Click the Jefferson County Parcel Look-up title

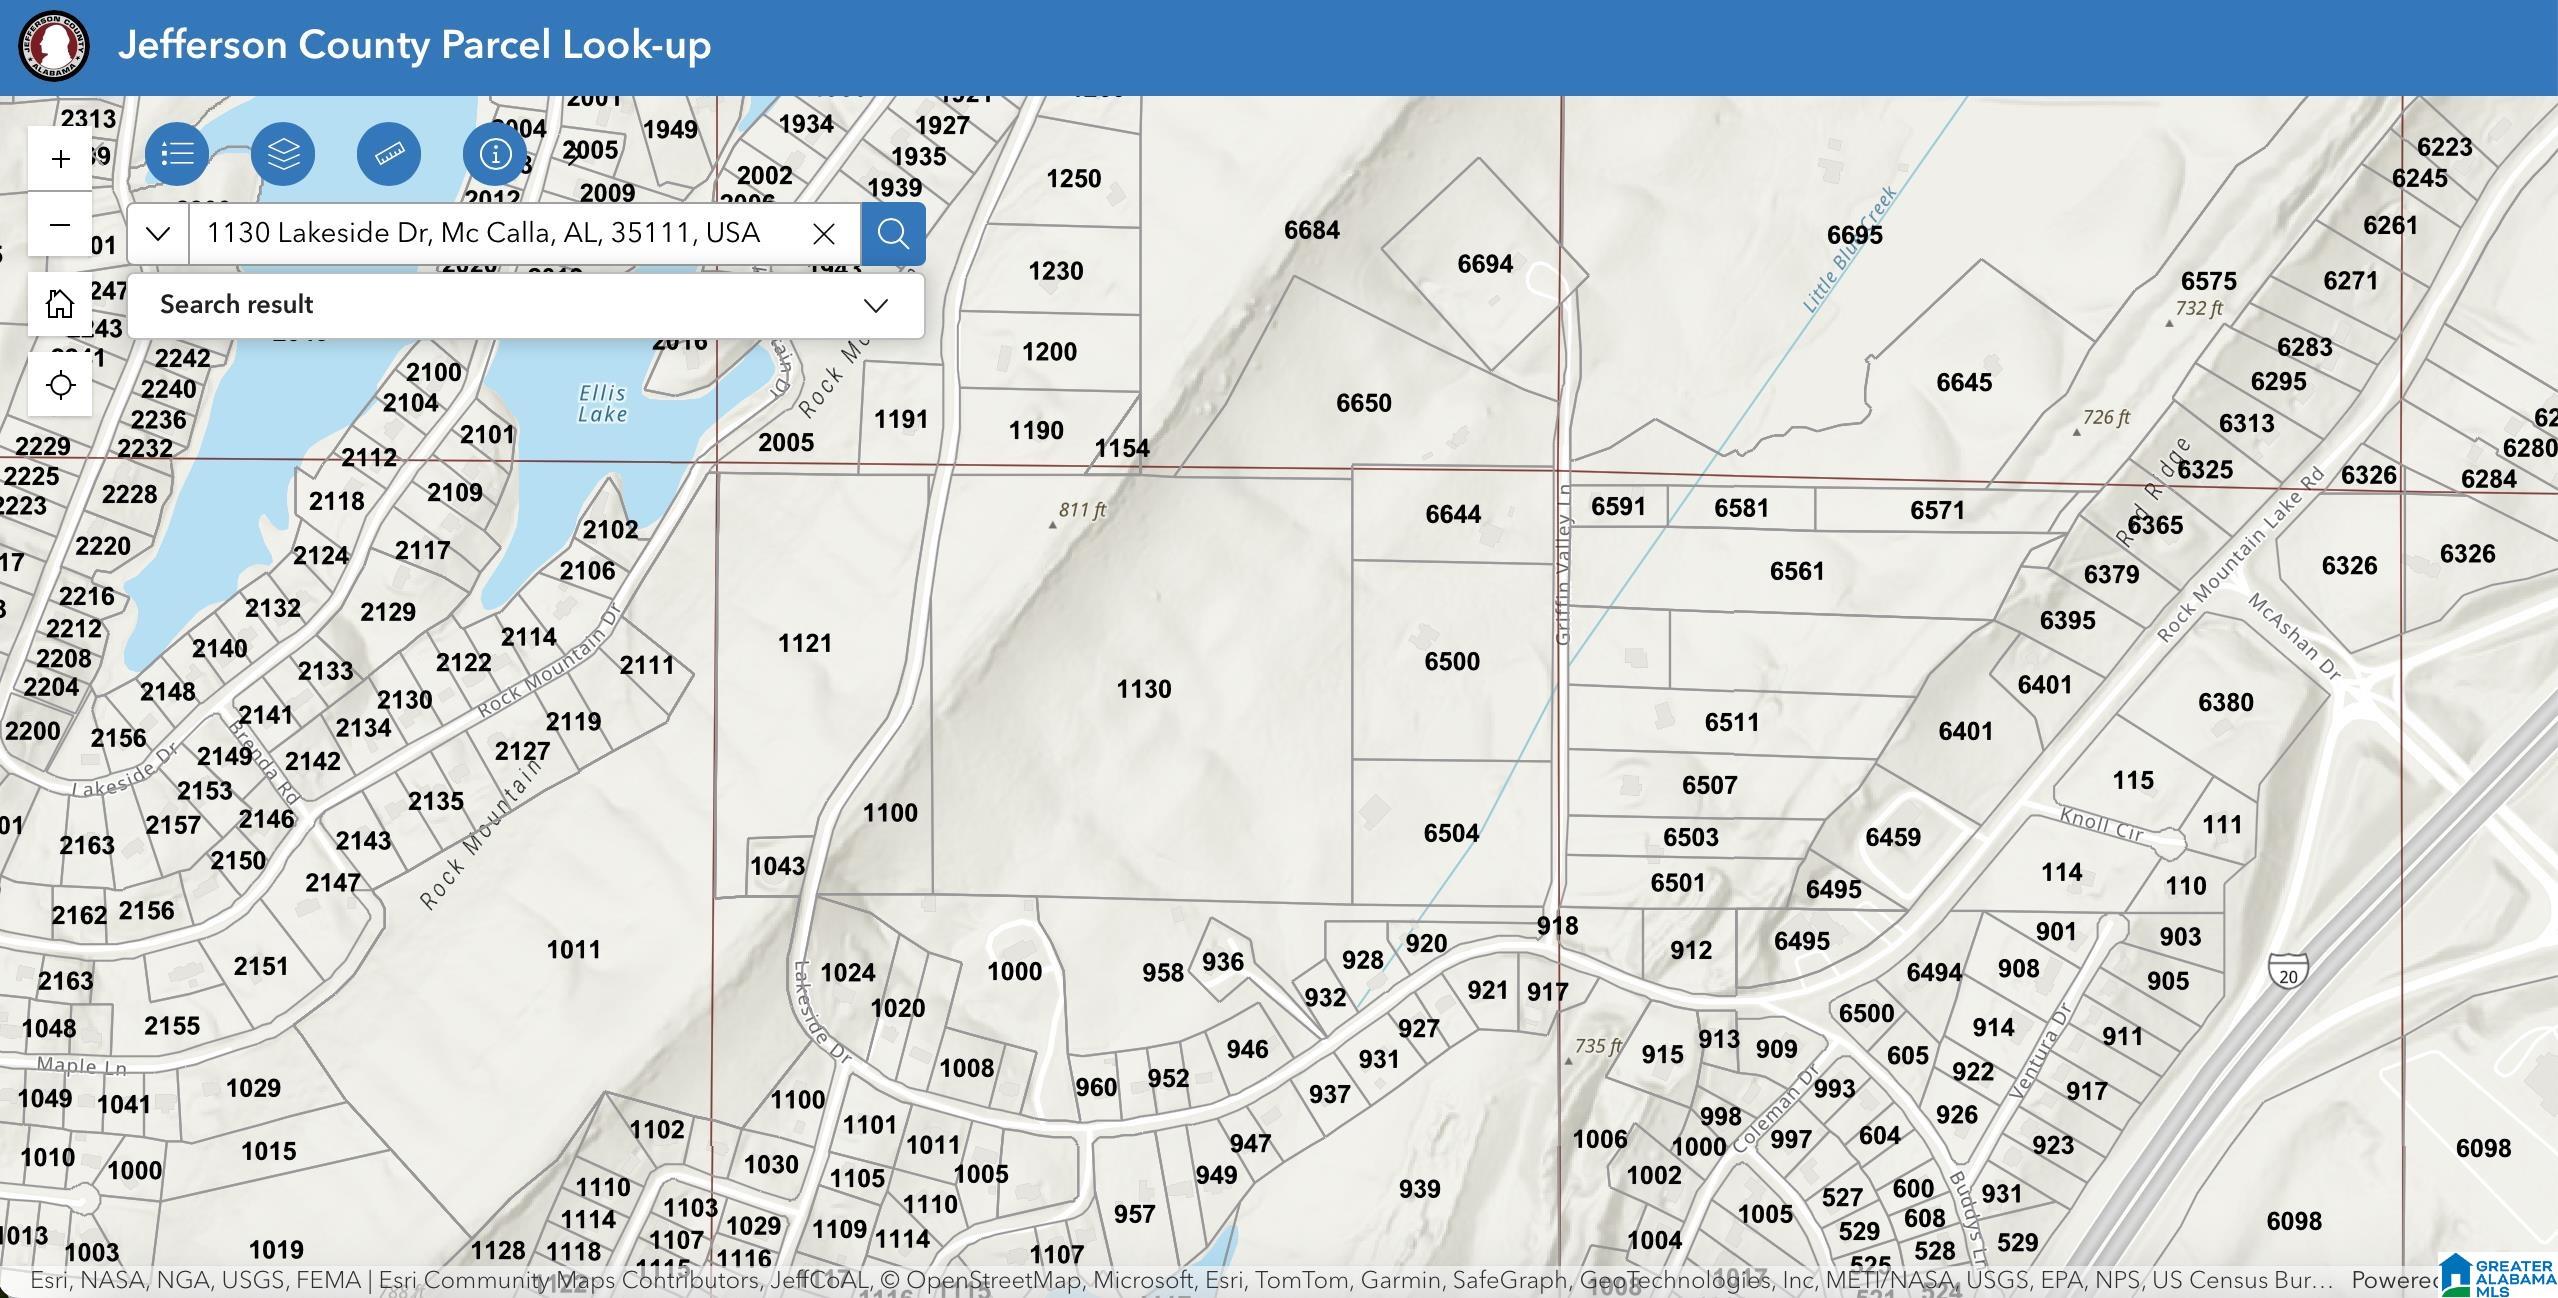(x=414, y=45)
